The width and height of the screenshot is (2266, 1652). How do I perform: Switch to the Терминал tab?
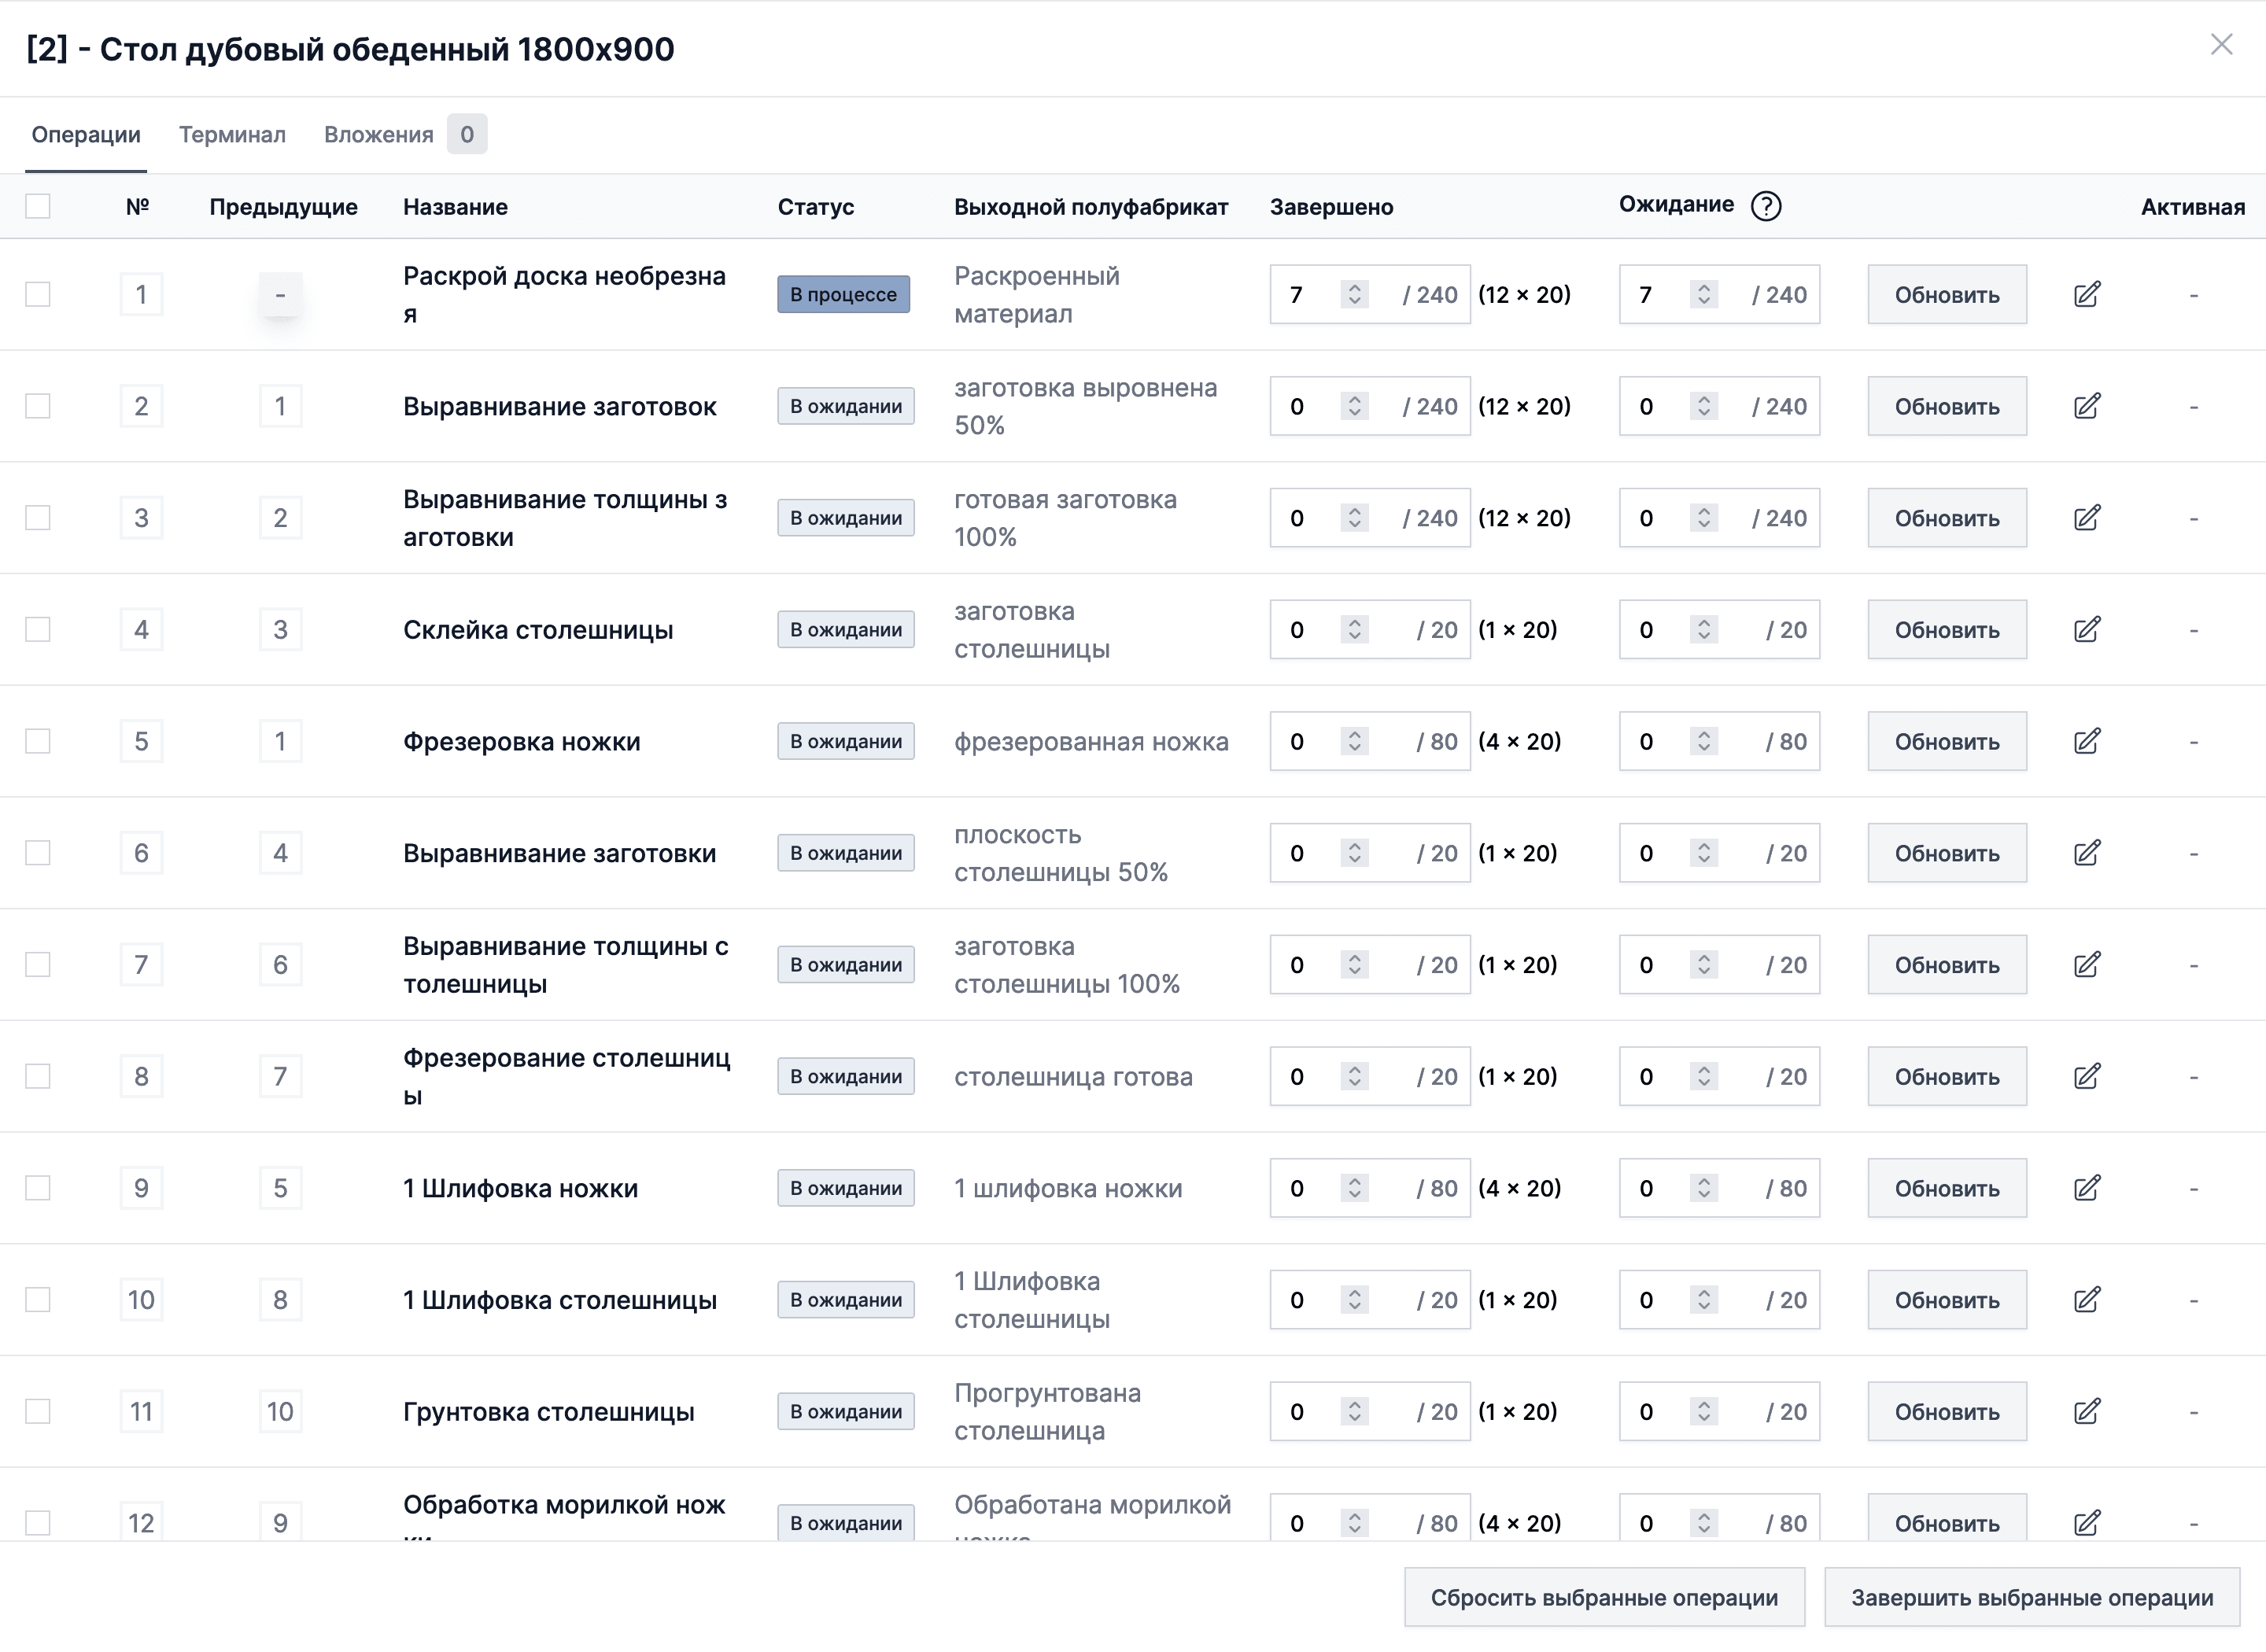pyautogui.click(x=232, y=134)
